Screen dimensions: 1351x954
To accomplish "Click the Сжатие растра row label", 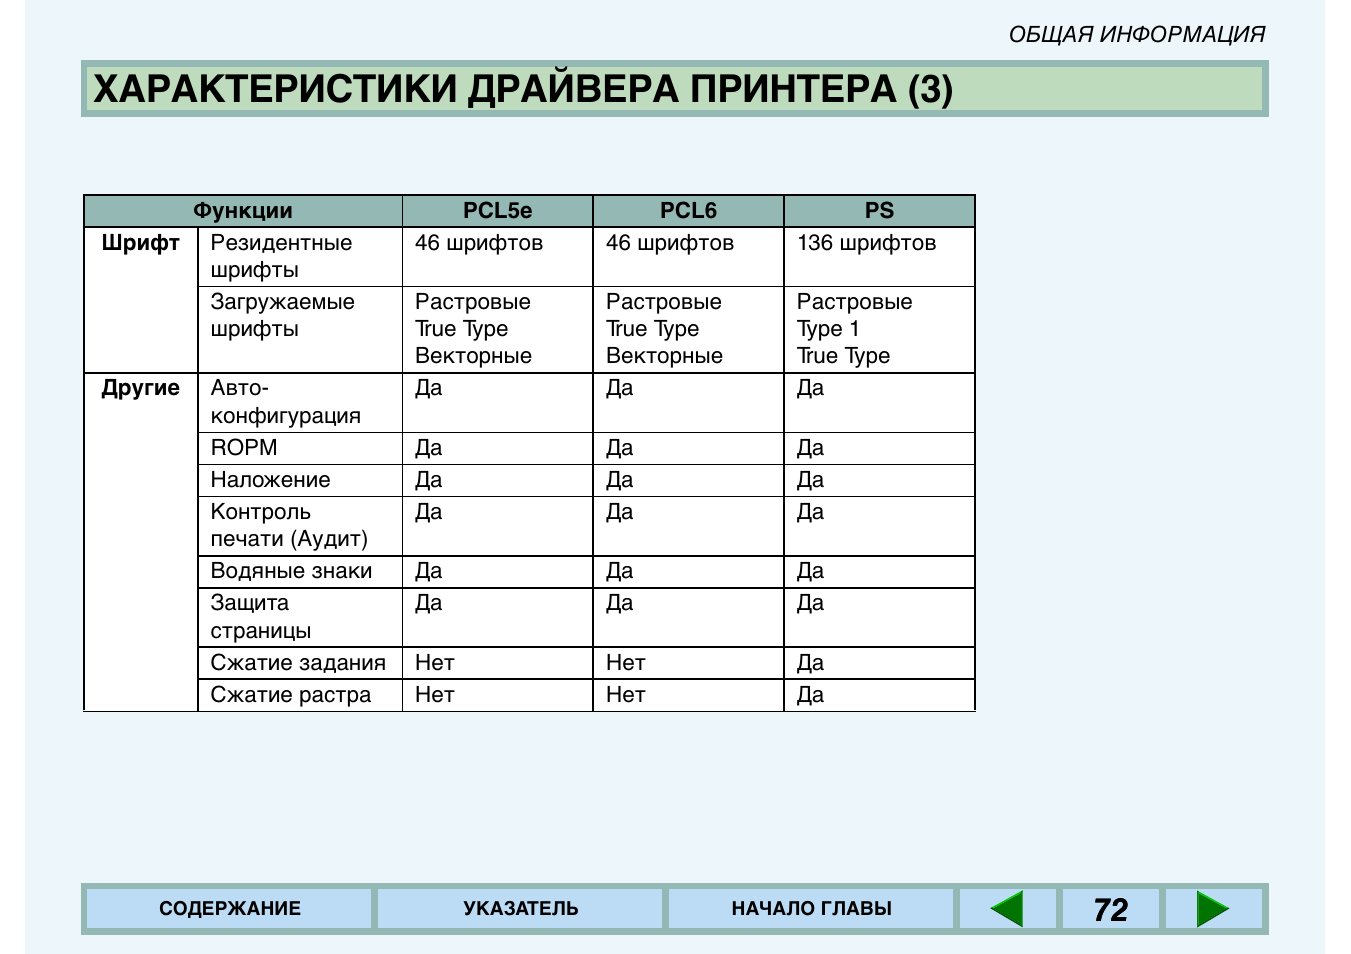I will click(x=291, y=695).
